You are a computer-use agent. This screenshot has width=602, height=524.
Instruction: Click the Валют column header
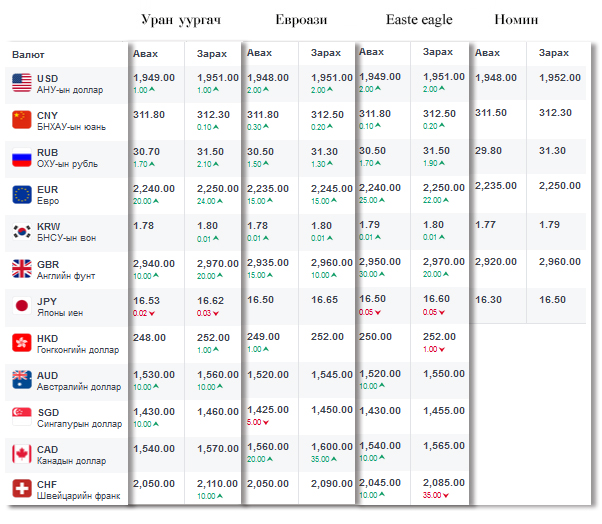click(28, 53)
